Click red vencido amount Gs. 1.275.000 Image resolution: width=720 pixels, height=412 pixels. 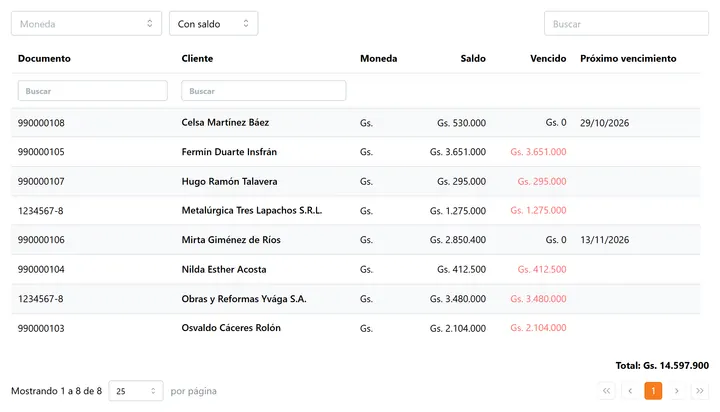click(x=538, y=210)
